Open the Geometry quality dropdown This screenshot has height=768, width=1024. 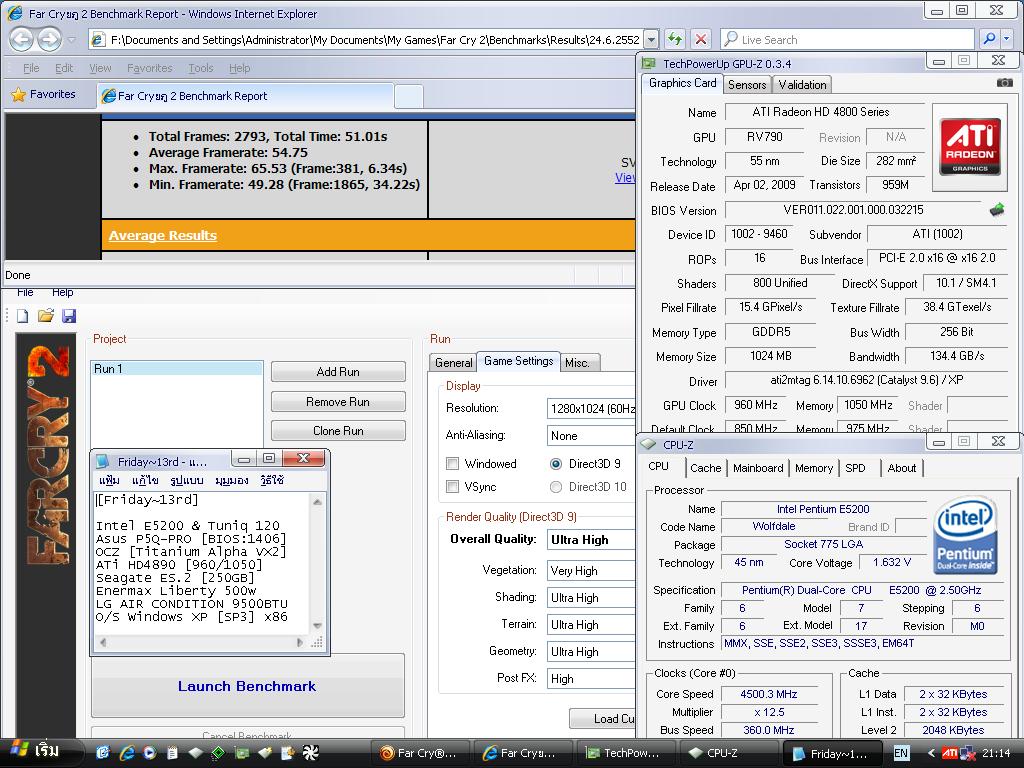591,651
